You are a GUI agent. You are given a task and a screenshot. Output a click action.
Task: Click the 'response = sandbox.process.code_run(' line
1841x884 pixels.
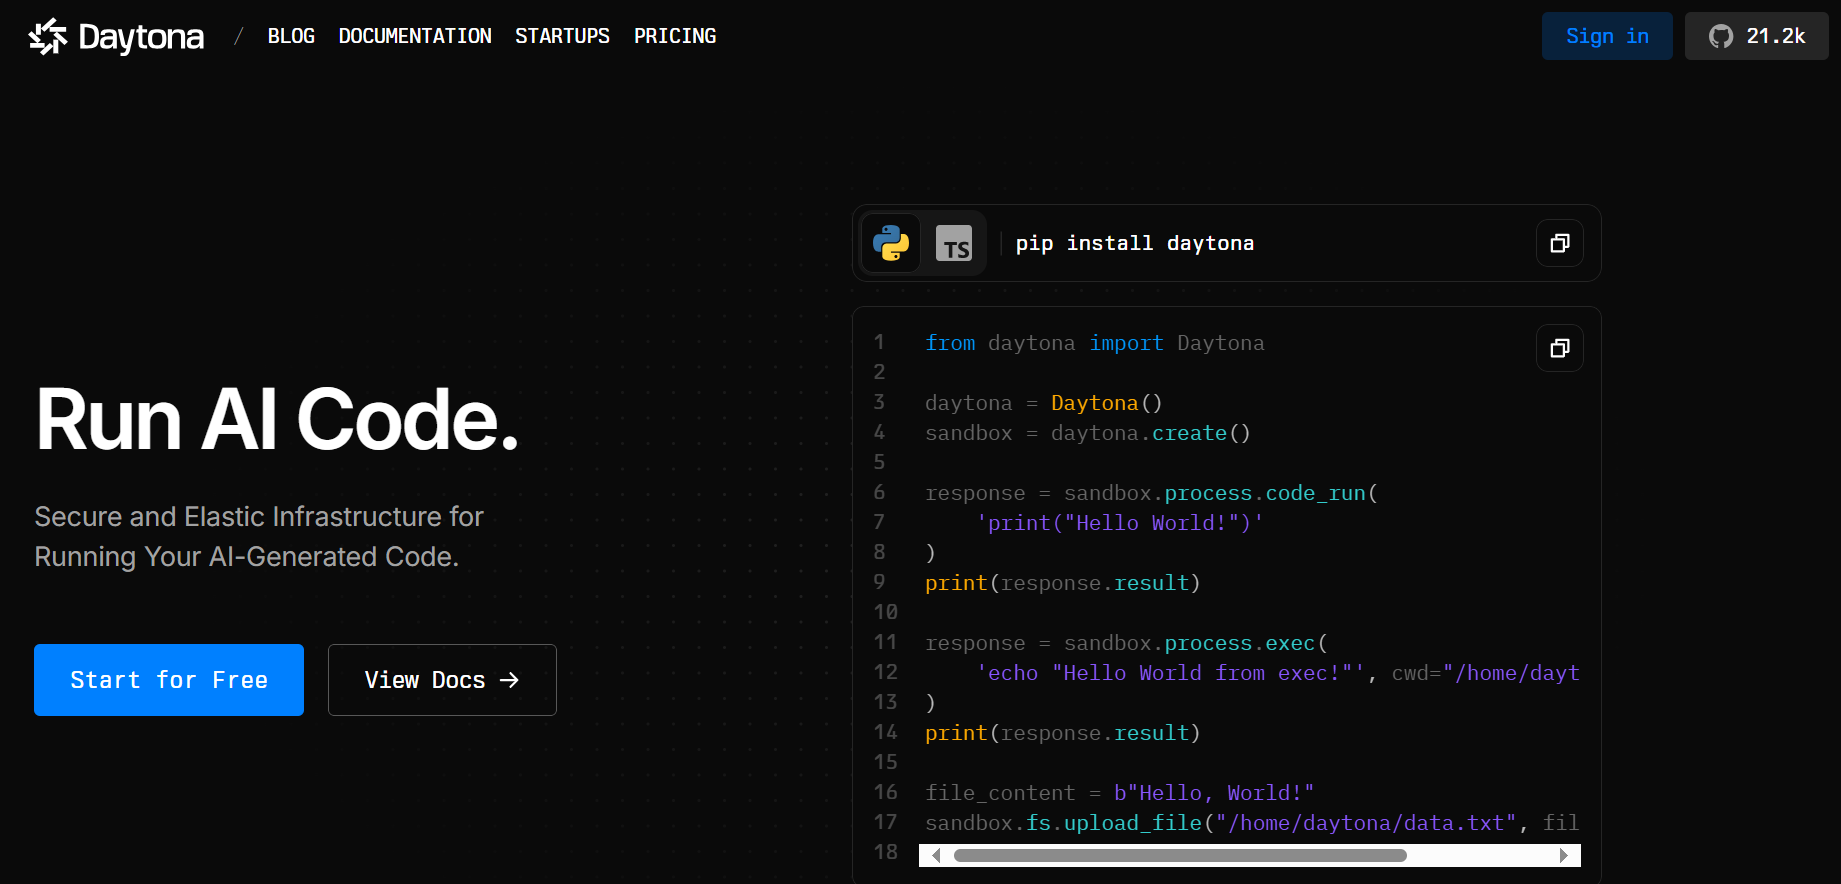[x=1151, y=493]
